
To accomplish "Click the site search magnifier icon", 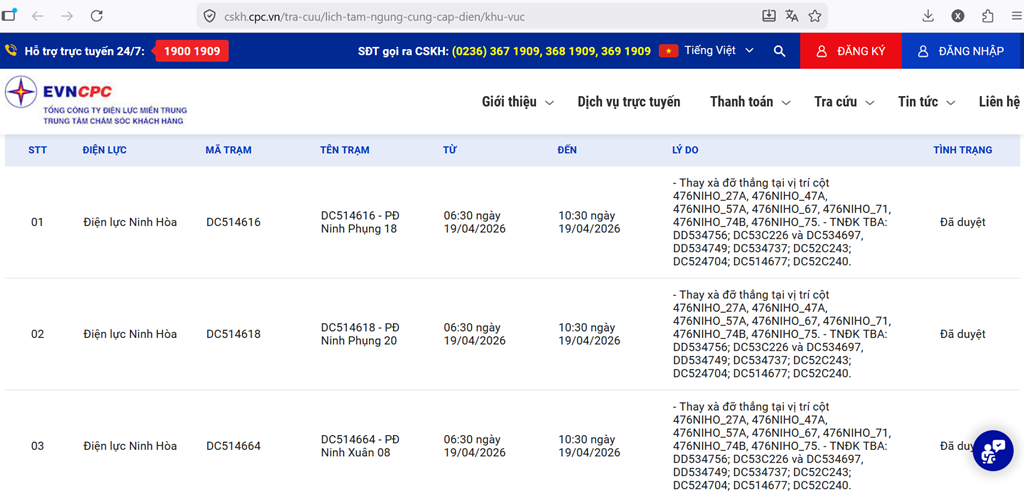I will pos(779,51).
